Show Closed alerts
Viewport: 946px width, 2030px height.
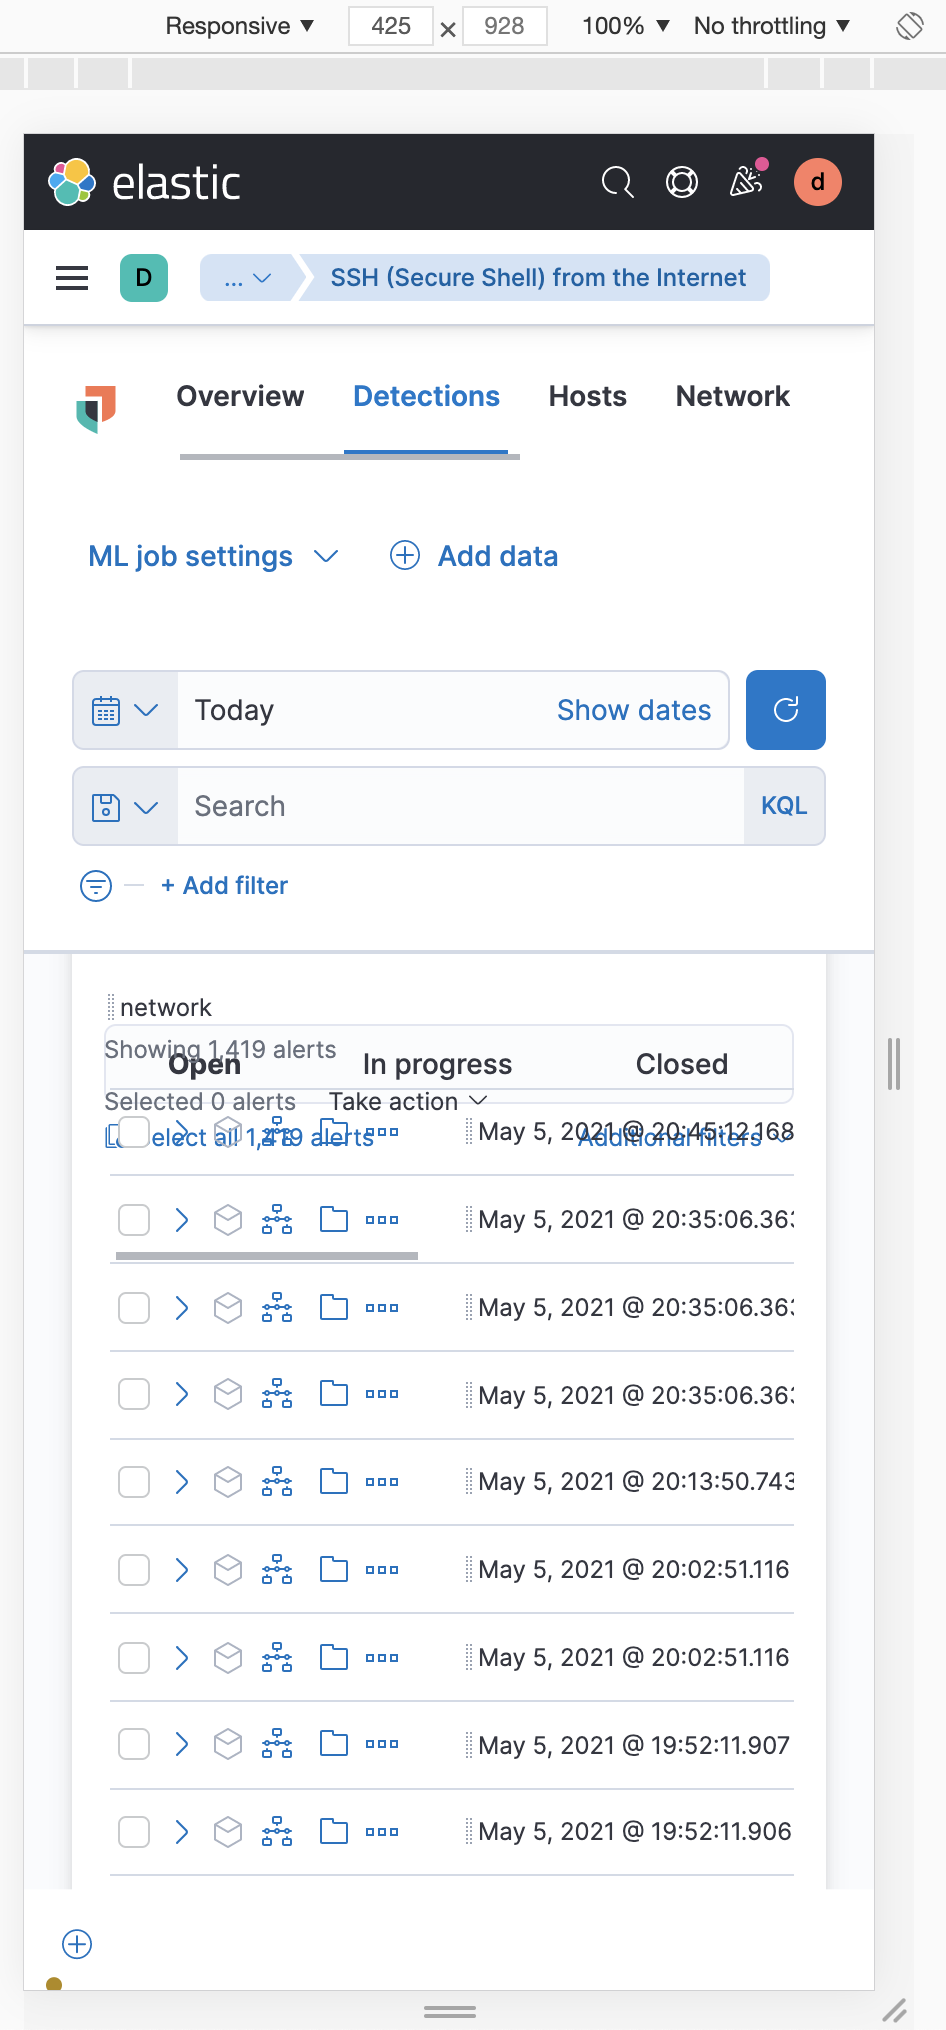pos(682,1064)
